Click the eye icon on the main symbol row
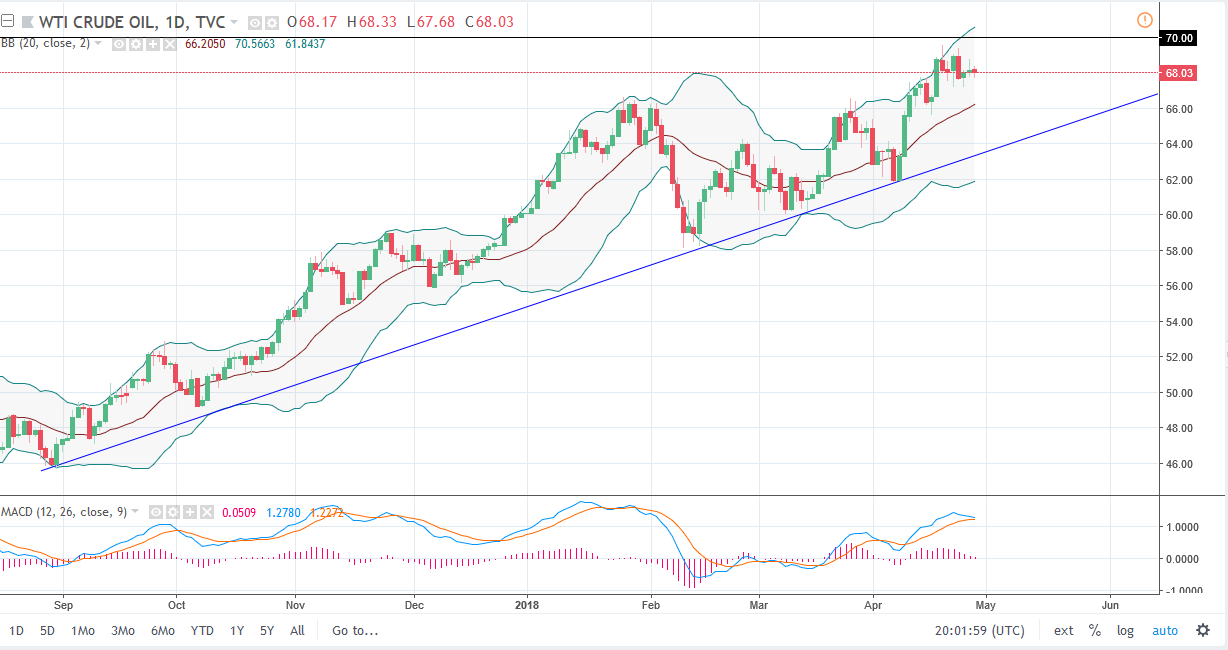This screenshot has width=1228, height=650. [253, 22]
